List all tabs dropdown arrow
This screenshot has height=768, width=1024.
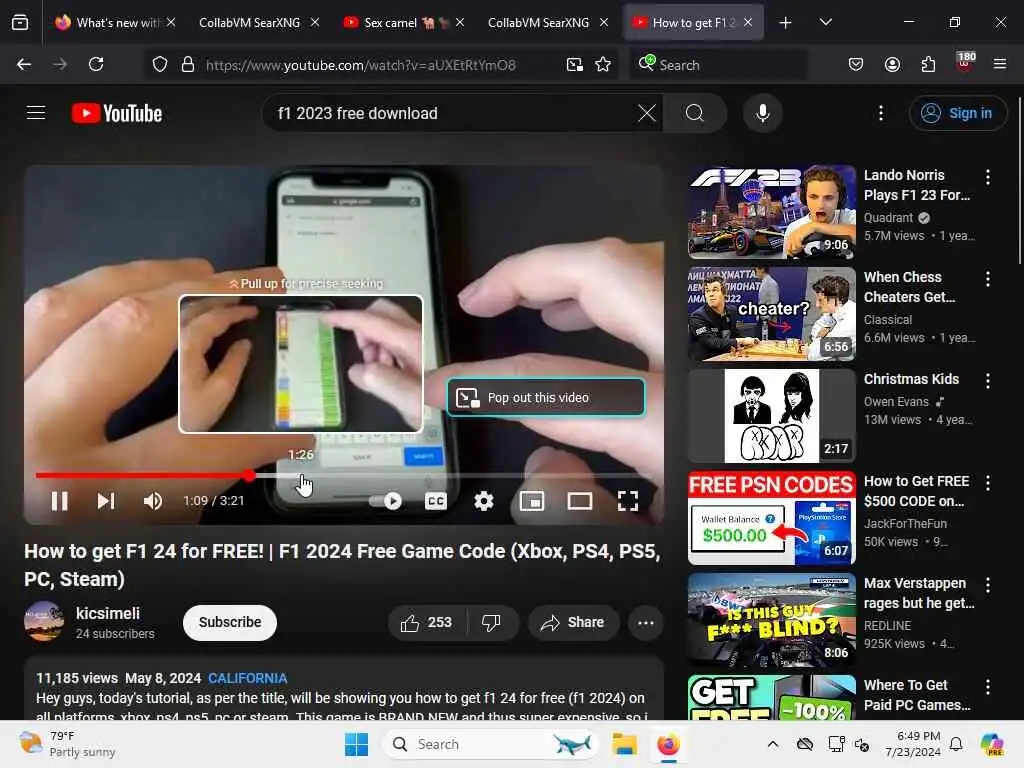point(825,22)
